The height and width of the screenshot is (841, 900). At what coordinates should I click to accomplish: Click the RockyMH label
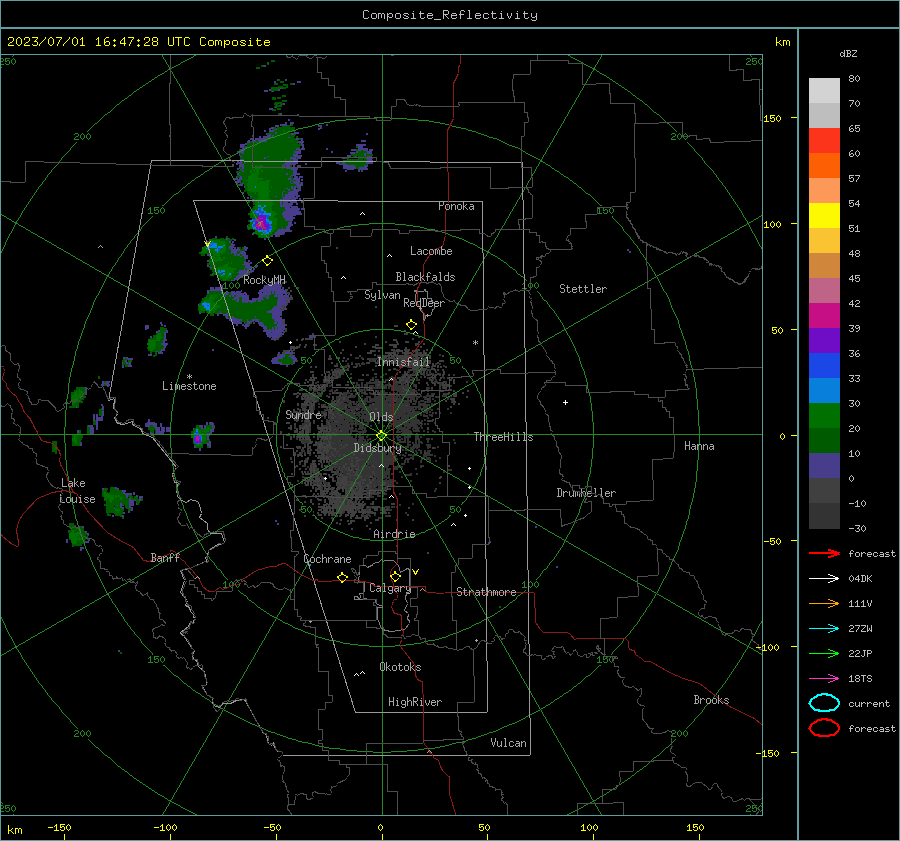[264, 280]
